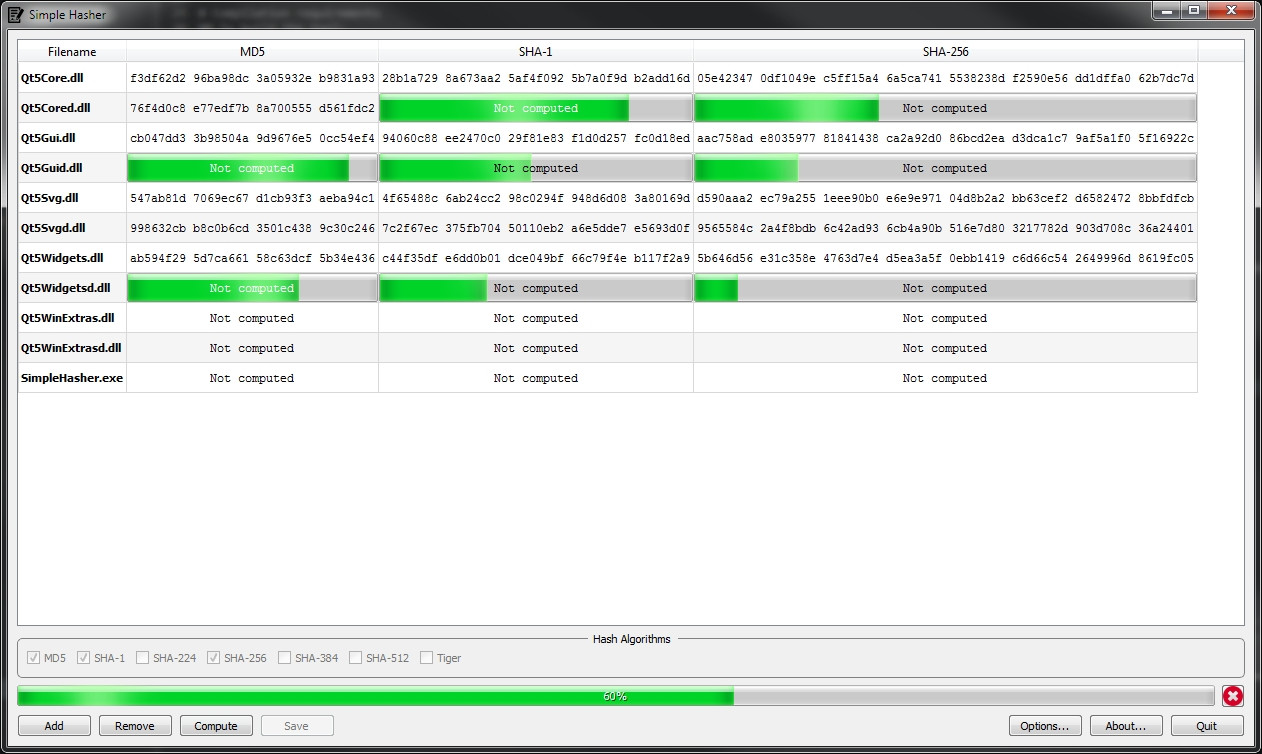The image size is (1262, 754).
Task: Open the Options dialog
Action: (1045, 726)
